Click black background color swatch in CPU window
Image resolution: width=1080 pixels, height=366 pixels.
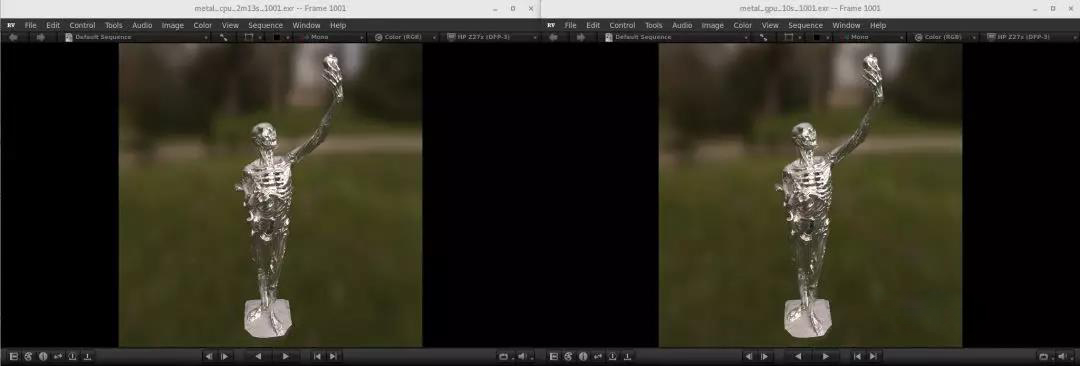tap(277, 37)
